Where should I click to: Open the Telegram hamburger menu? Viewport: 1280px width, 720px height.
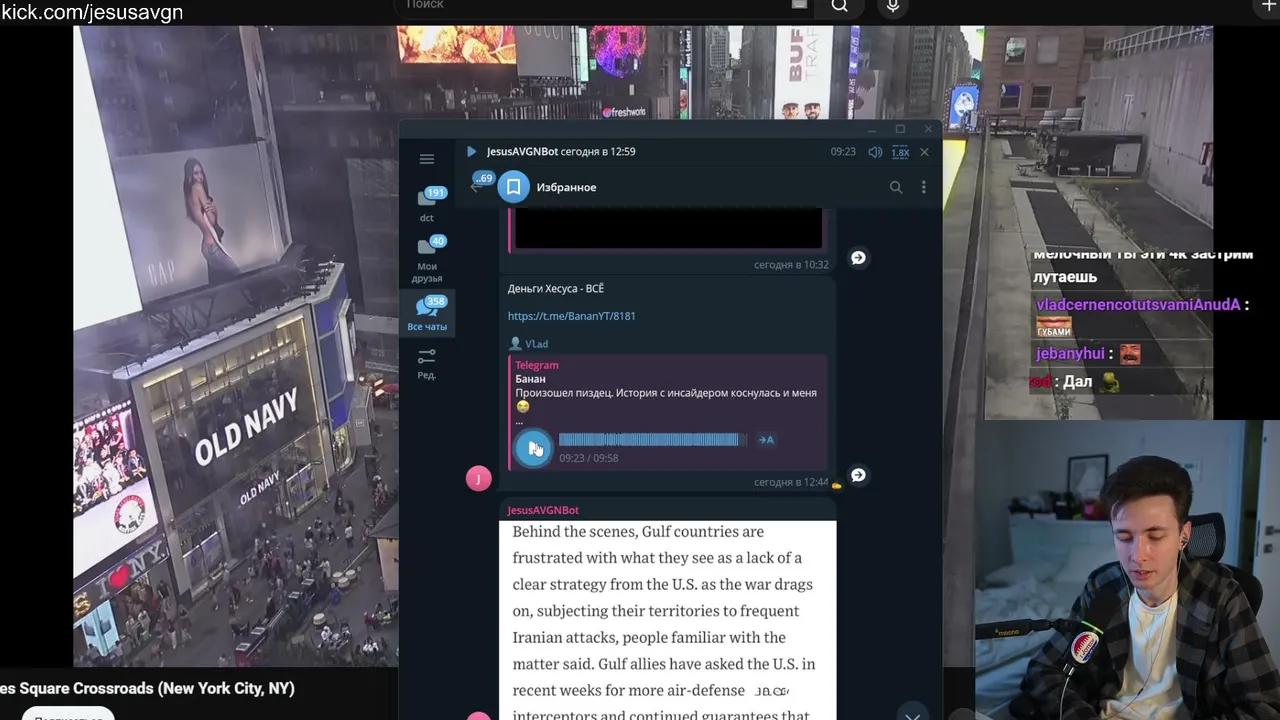[427, 159]
